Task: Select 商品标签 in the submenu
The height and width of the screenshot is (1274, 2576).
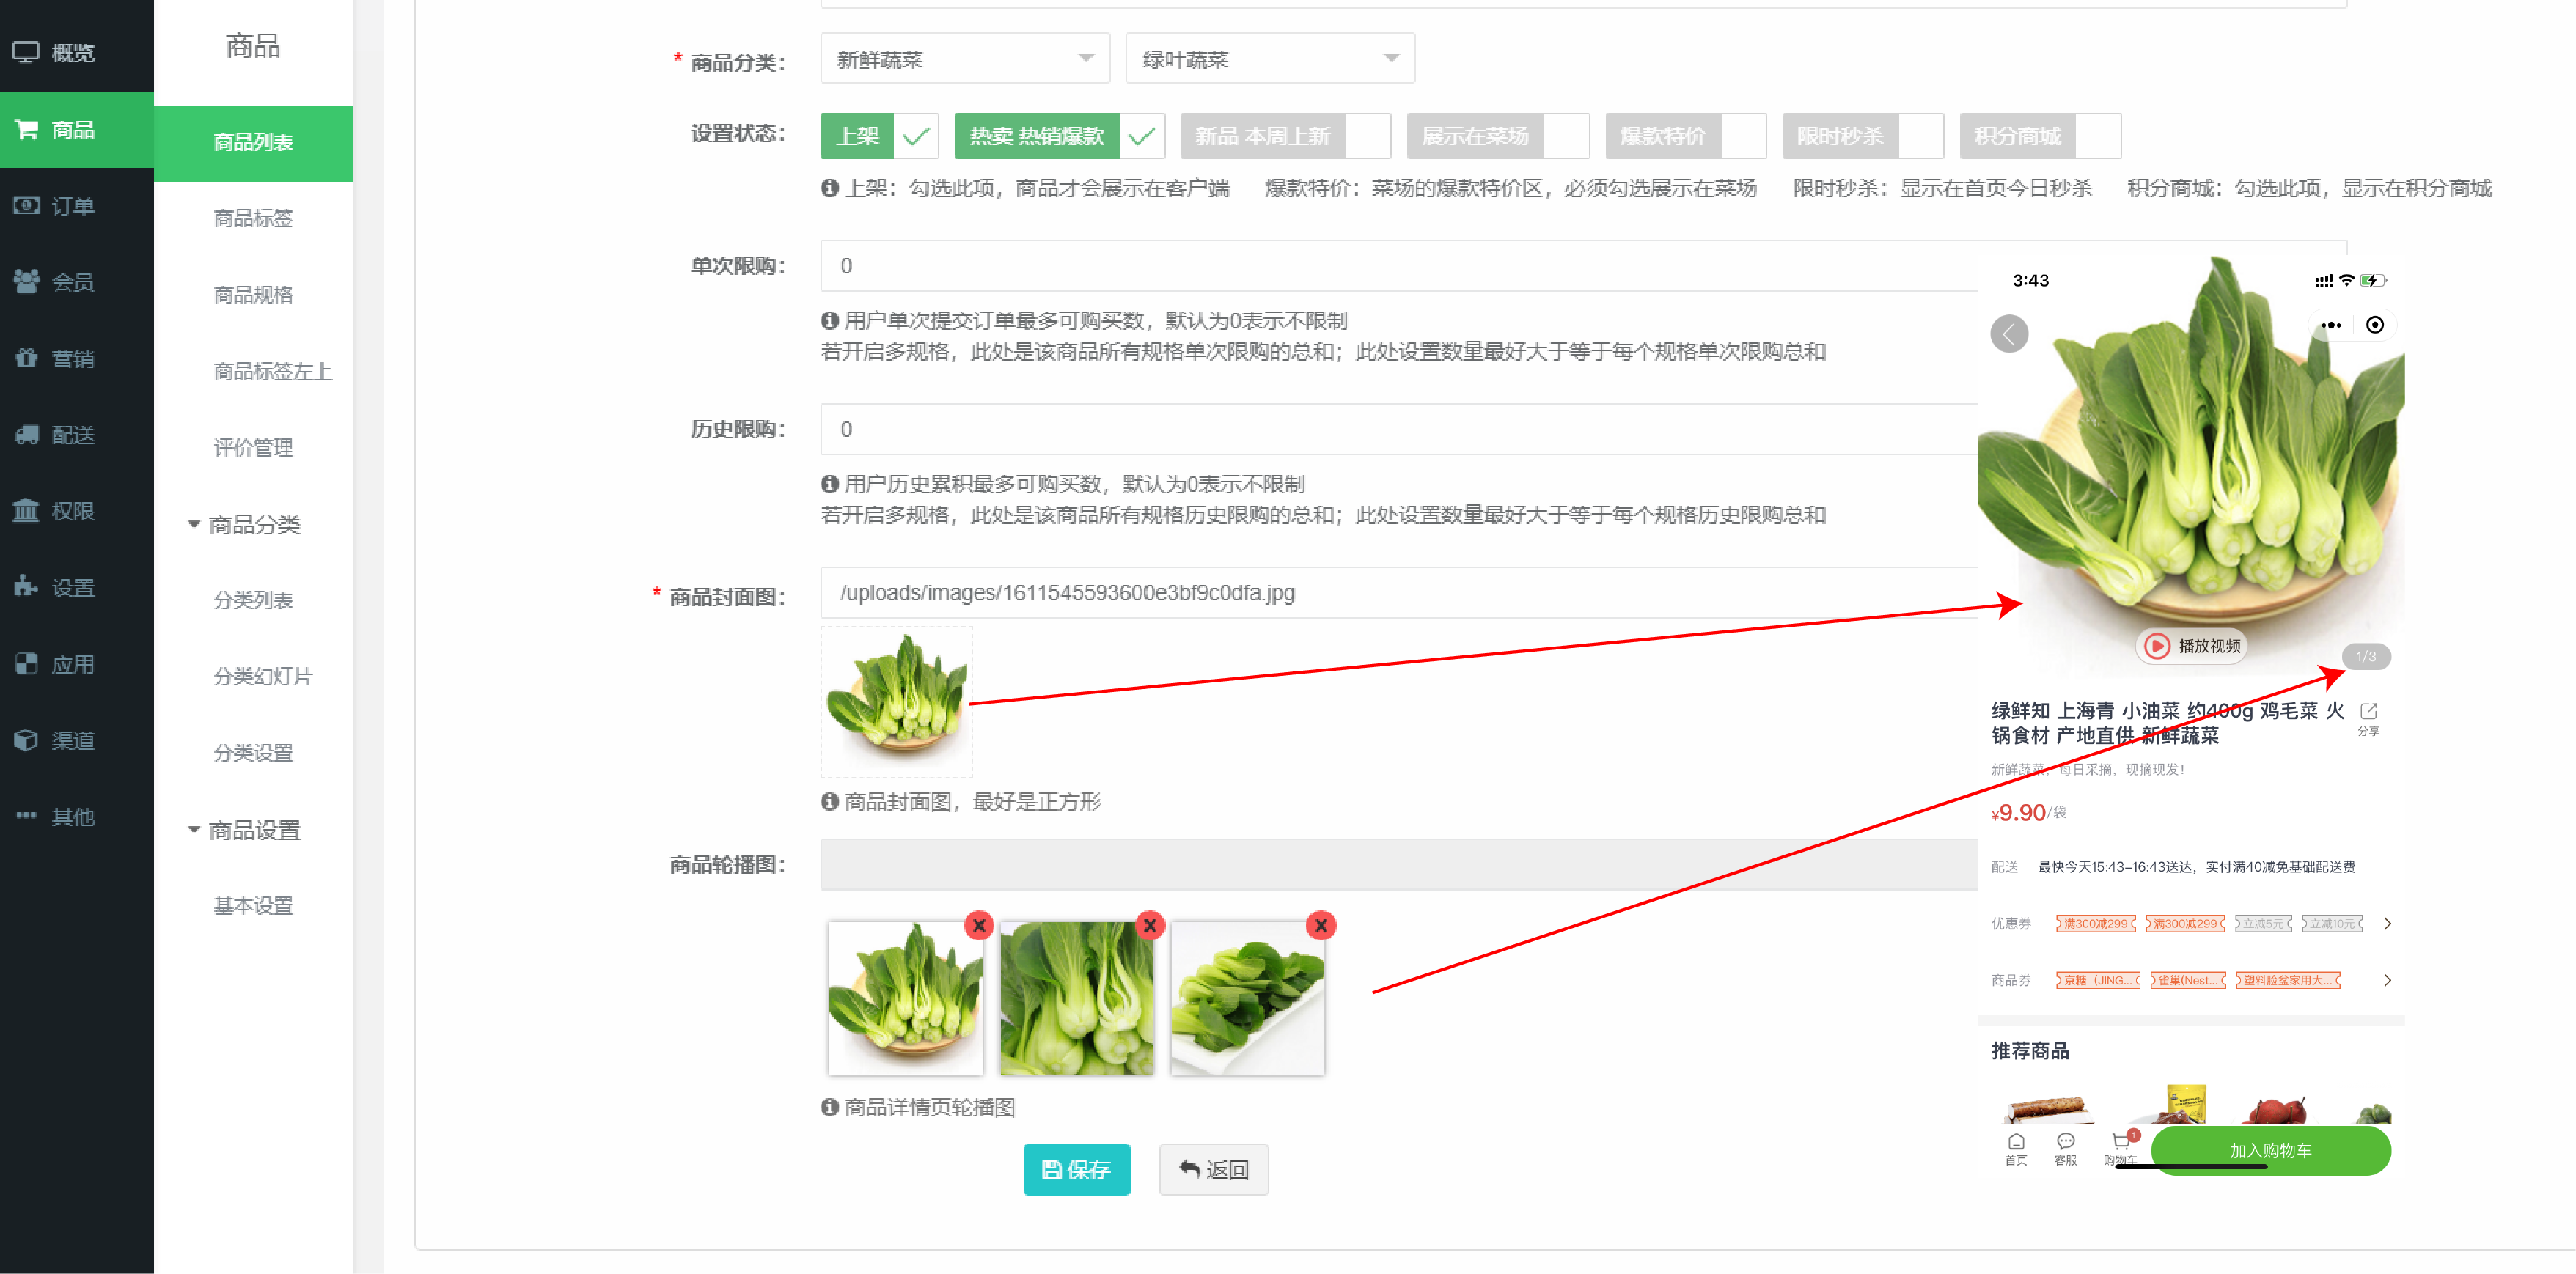Action: pos(253,218)
